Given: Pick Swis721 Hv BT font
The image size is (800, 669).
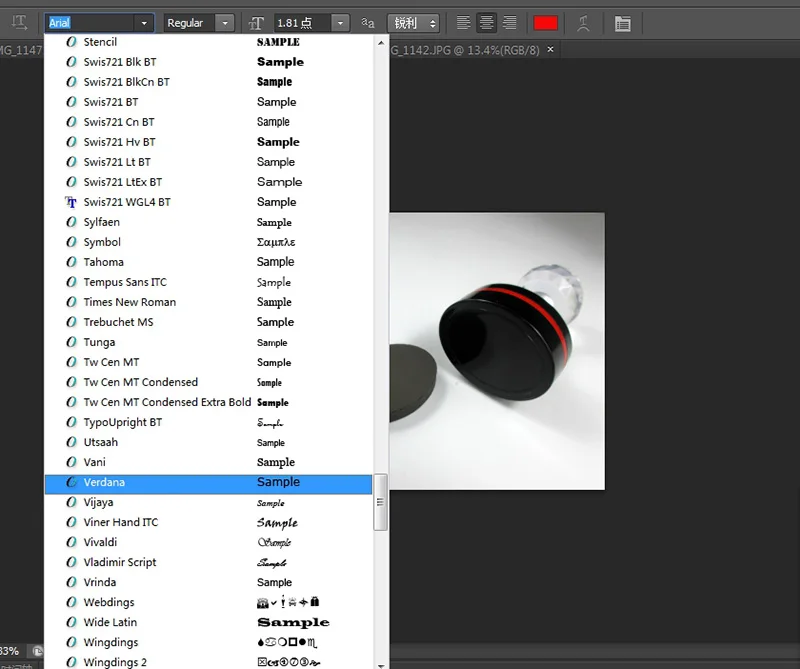Looking at the screenshot, I should 208,142.
